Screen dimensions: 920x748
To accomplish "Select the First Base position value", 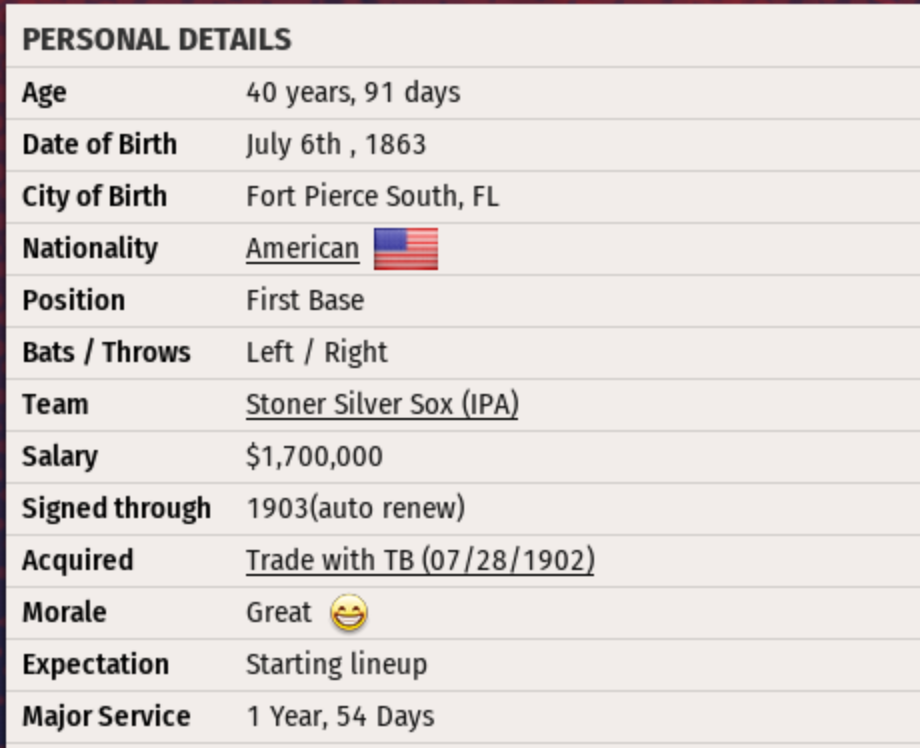I will (305, 301).
